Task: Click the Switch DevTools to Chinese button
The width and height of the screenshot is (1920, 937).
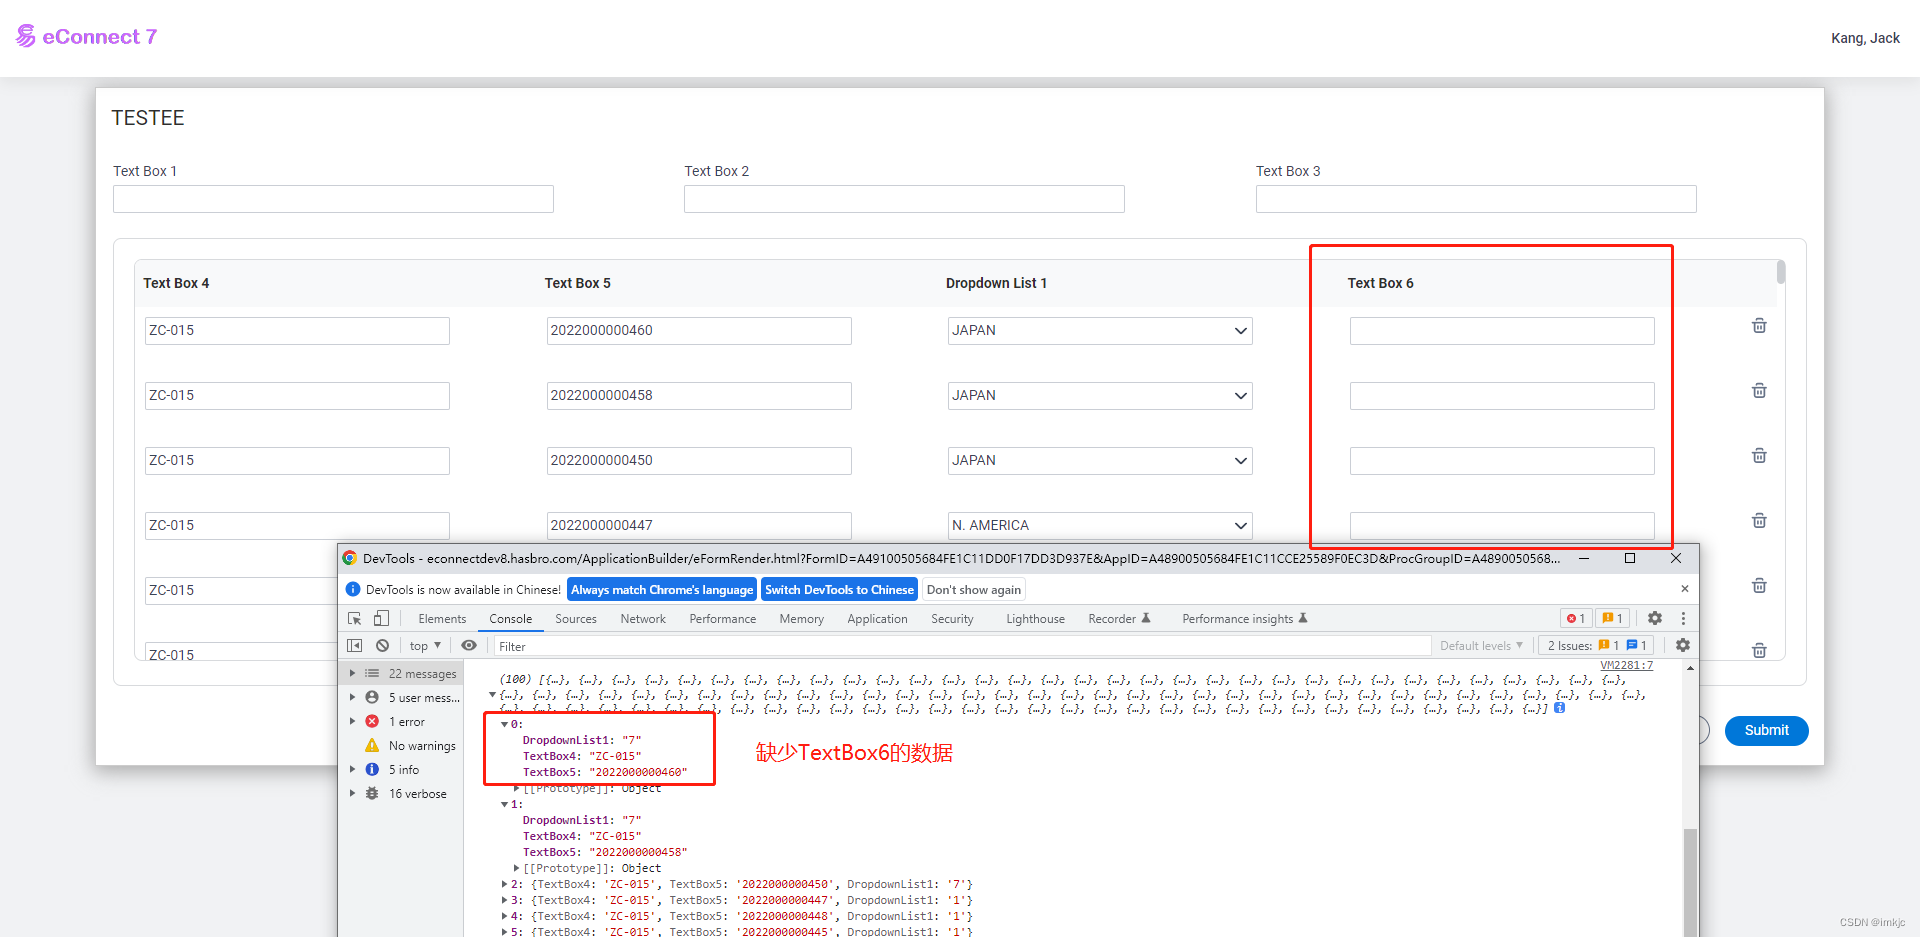Action: (x=839, y=589)
